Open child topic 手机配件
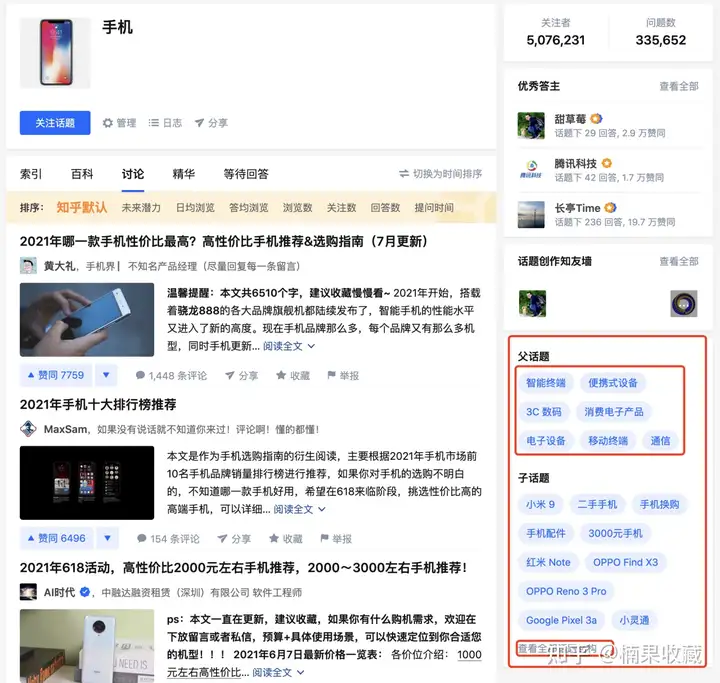Viewport: 720px width, 683px height. point(546,533)
